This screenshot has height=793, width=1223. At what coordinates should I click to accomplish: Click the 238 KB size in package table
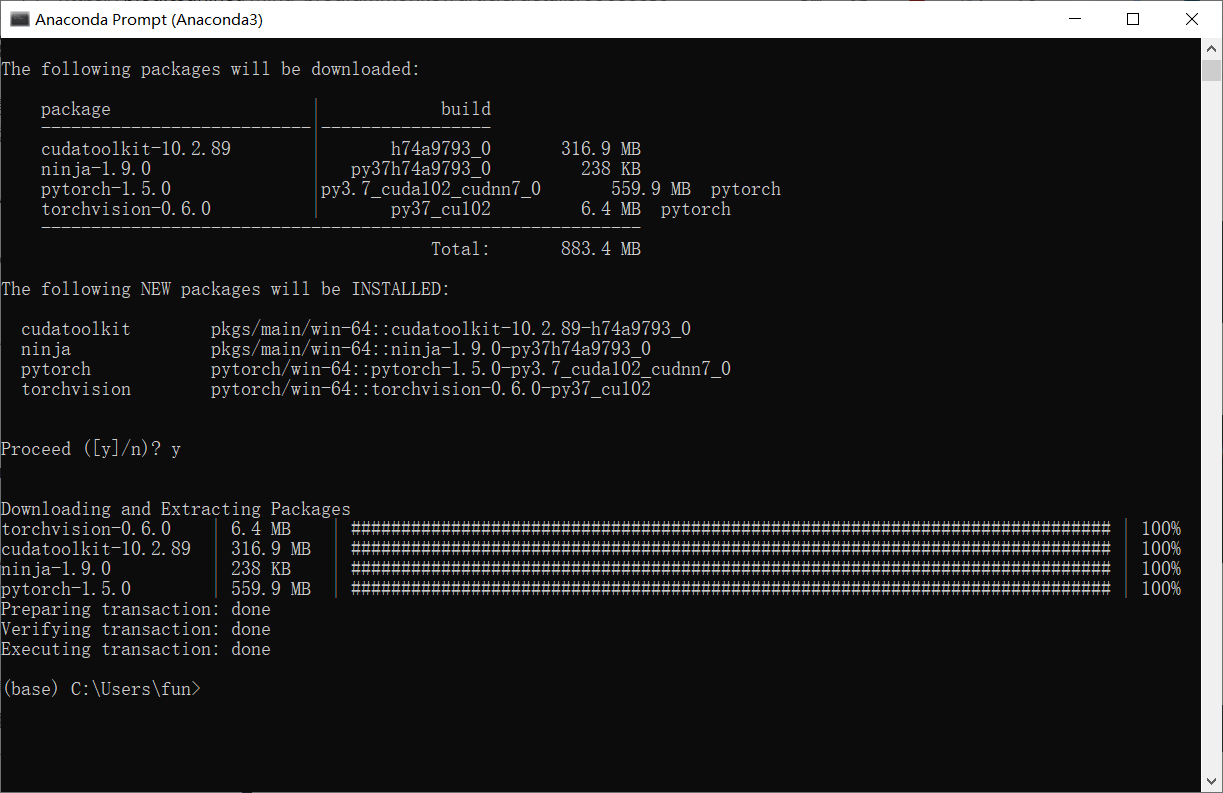click(611, 169)
